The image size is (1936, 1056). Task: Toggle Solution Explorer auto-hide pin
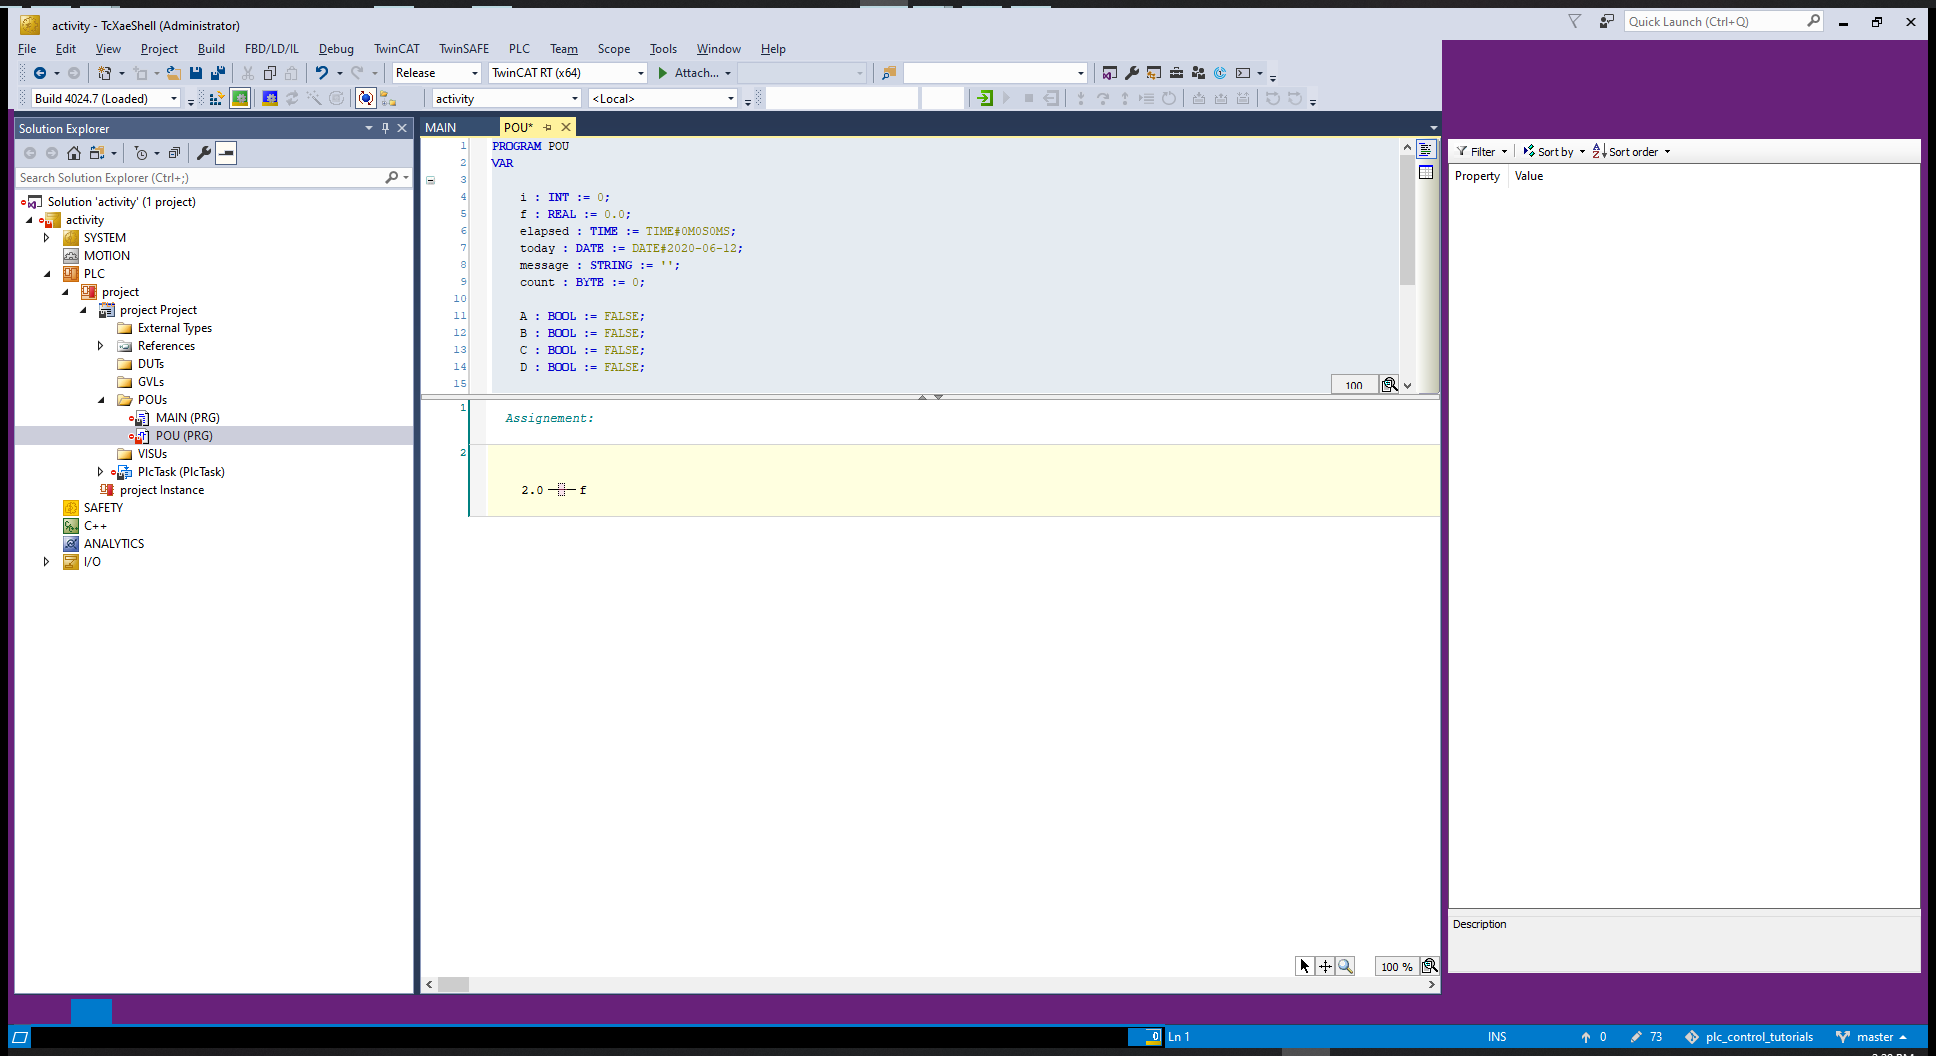(x=385, y=128)
